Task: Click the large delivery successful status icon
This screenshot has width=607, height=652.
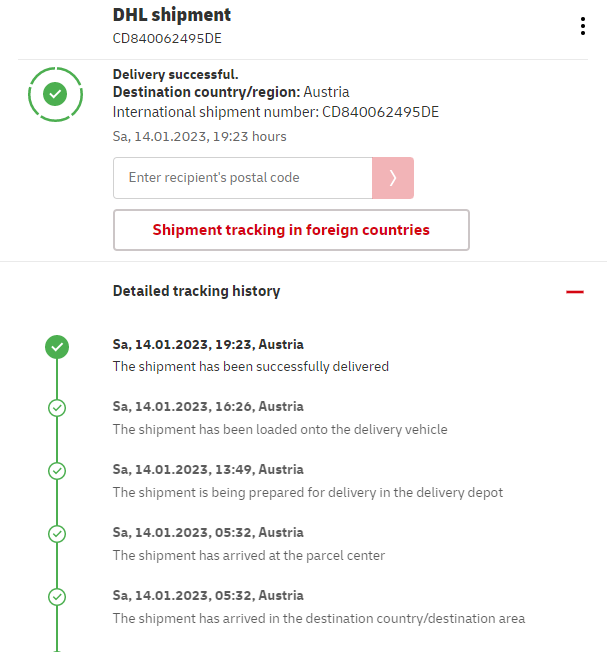Action: (x=56, y=94)
